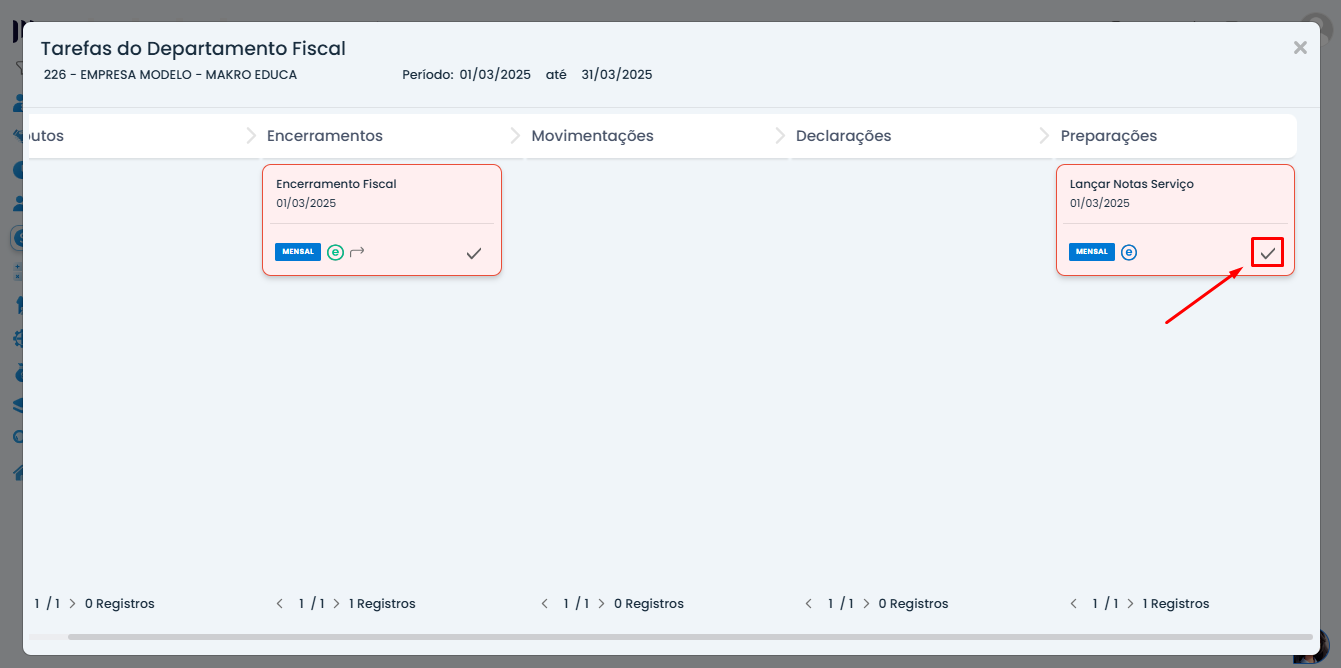Image resolution: width=1341 pixels, height=668 pixels.
Task: Go to previous page in Preparações column
Action: [1074, 604]
